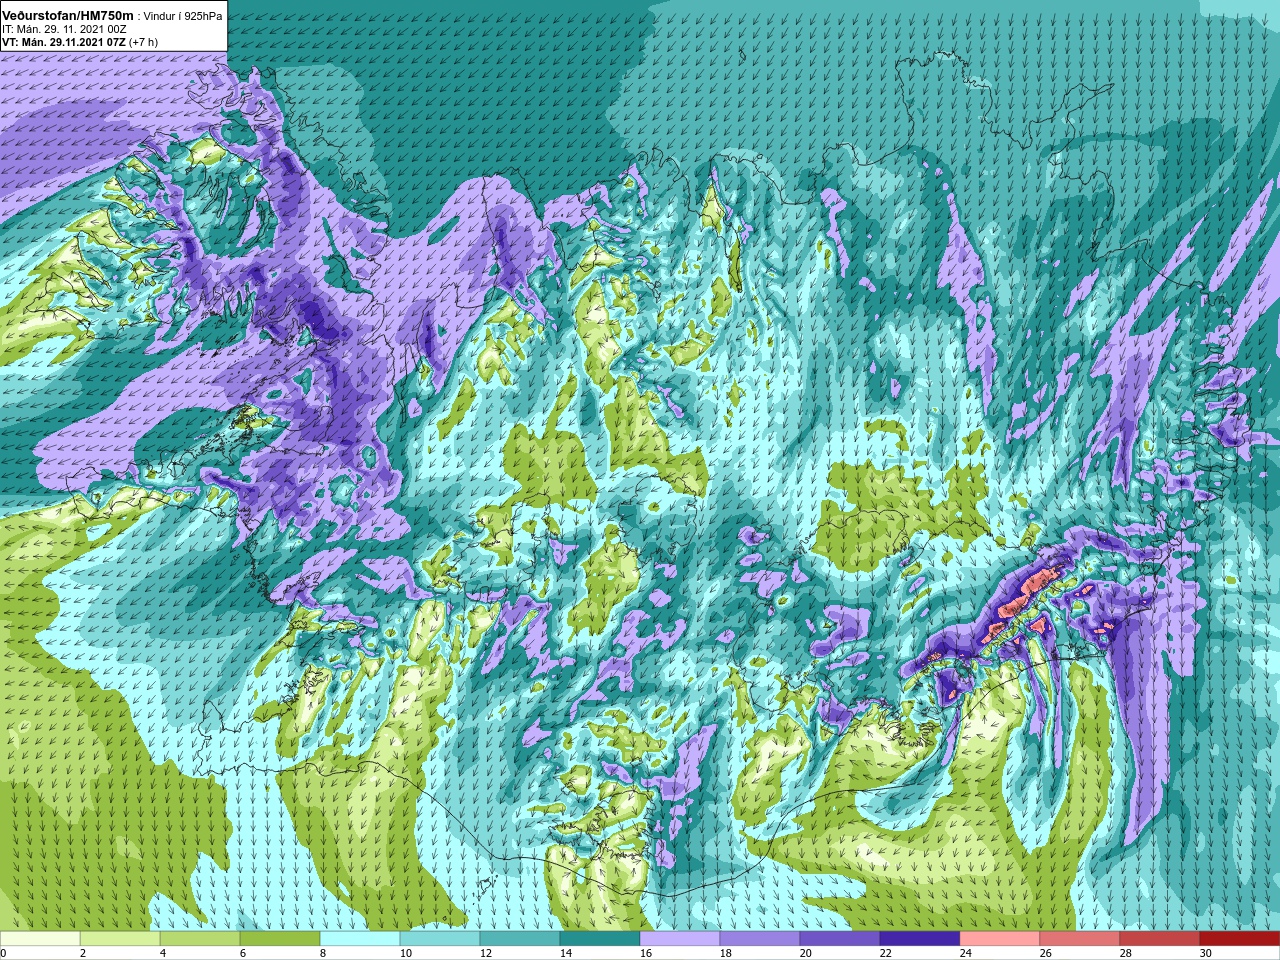
Task: Click the '(+7 h)' forecast offset text
Action: point(144,42)
